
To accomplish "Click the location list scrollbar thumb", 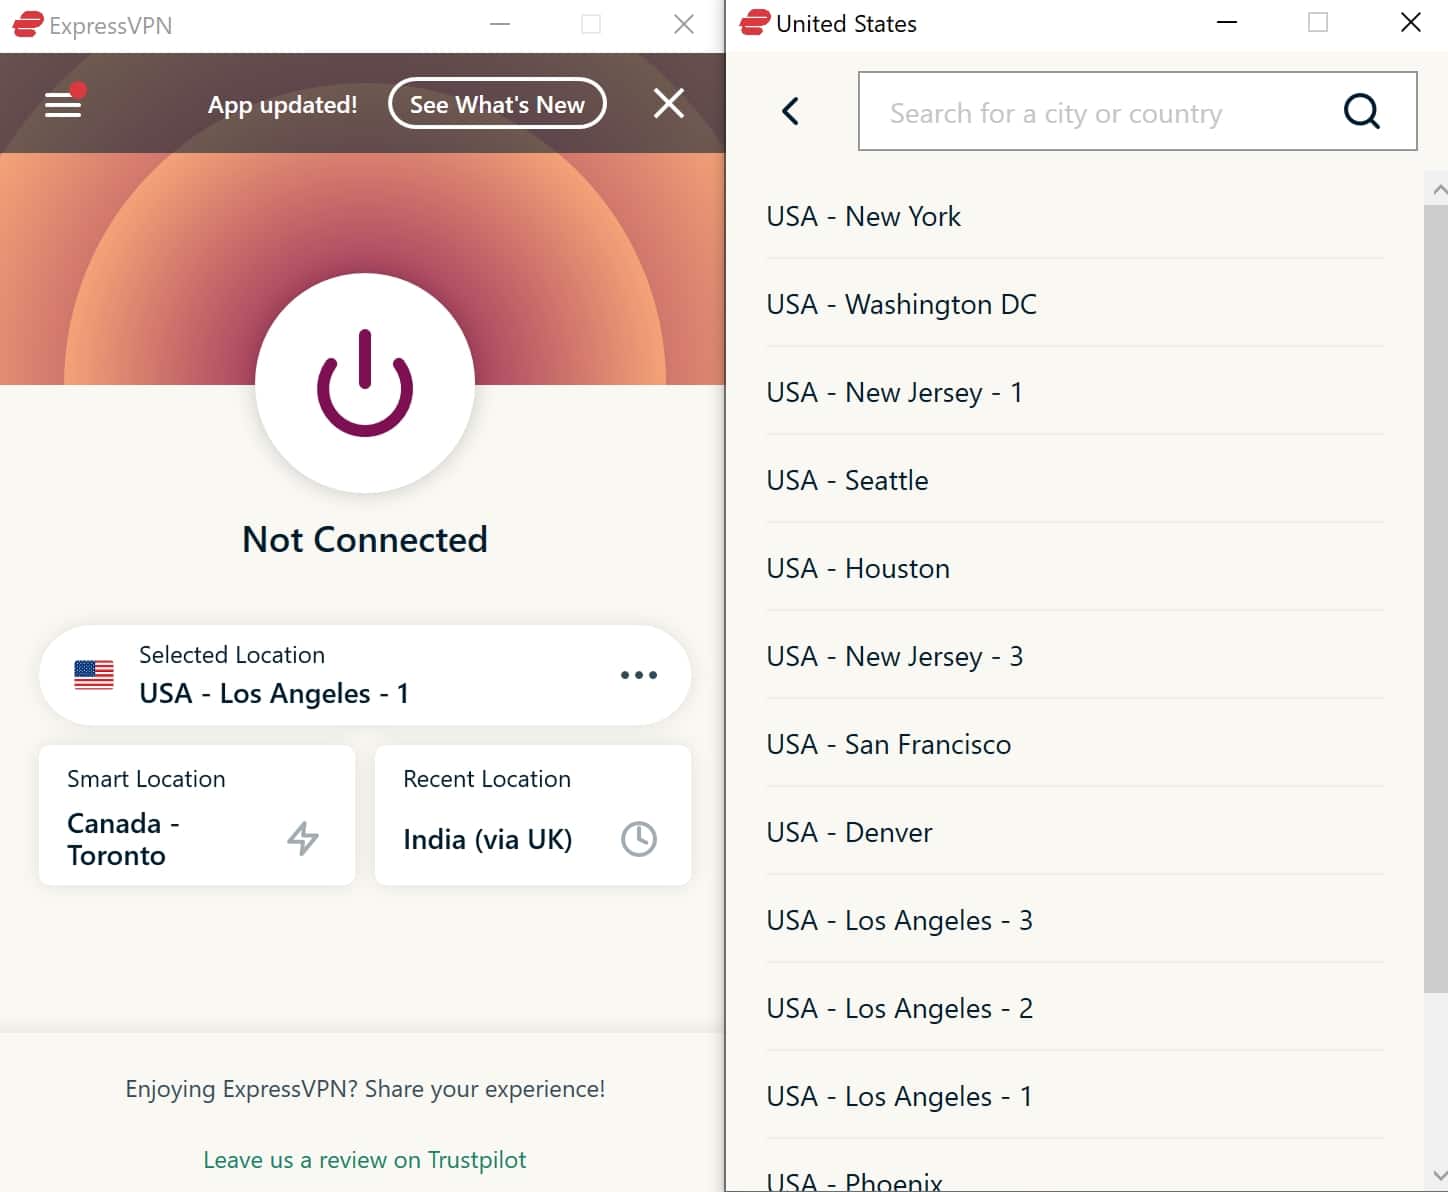I will pos(1436,600).
